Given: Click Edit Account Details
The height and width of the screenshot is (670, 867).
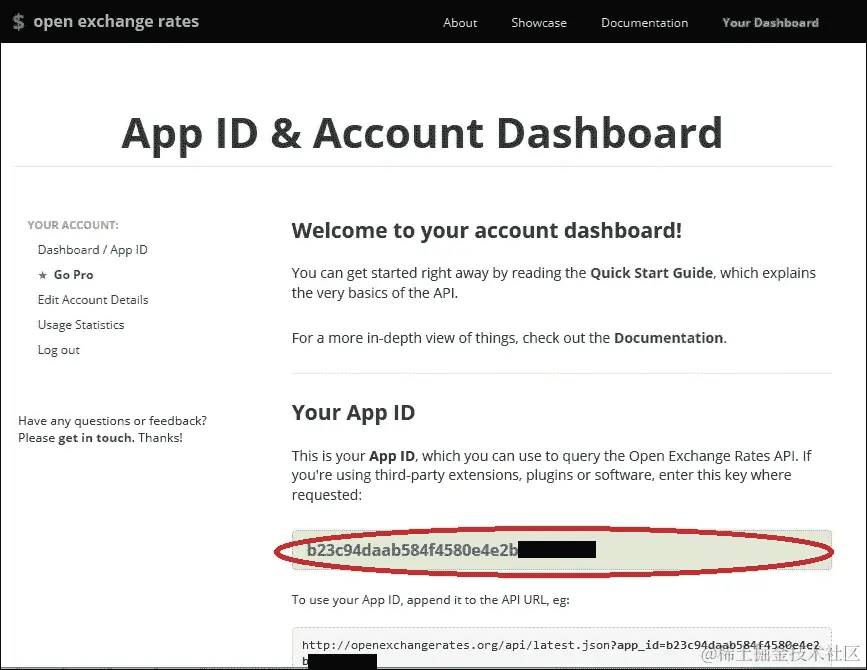Looking at the screenshot, I should (x=93, y=300).
